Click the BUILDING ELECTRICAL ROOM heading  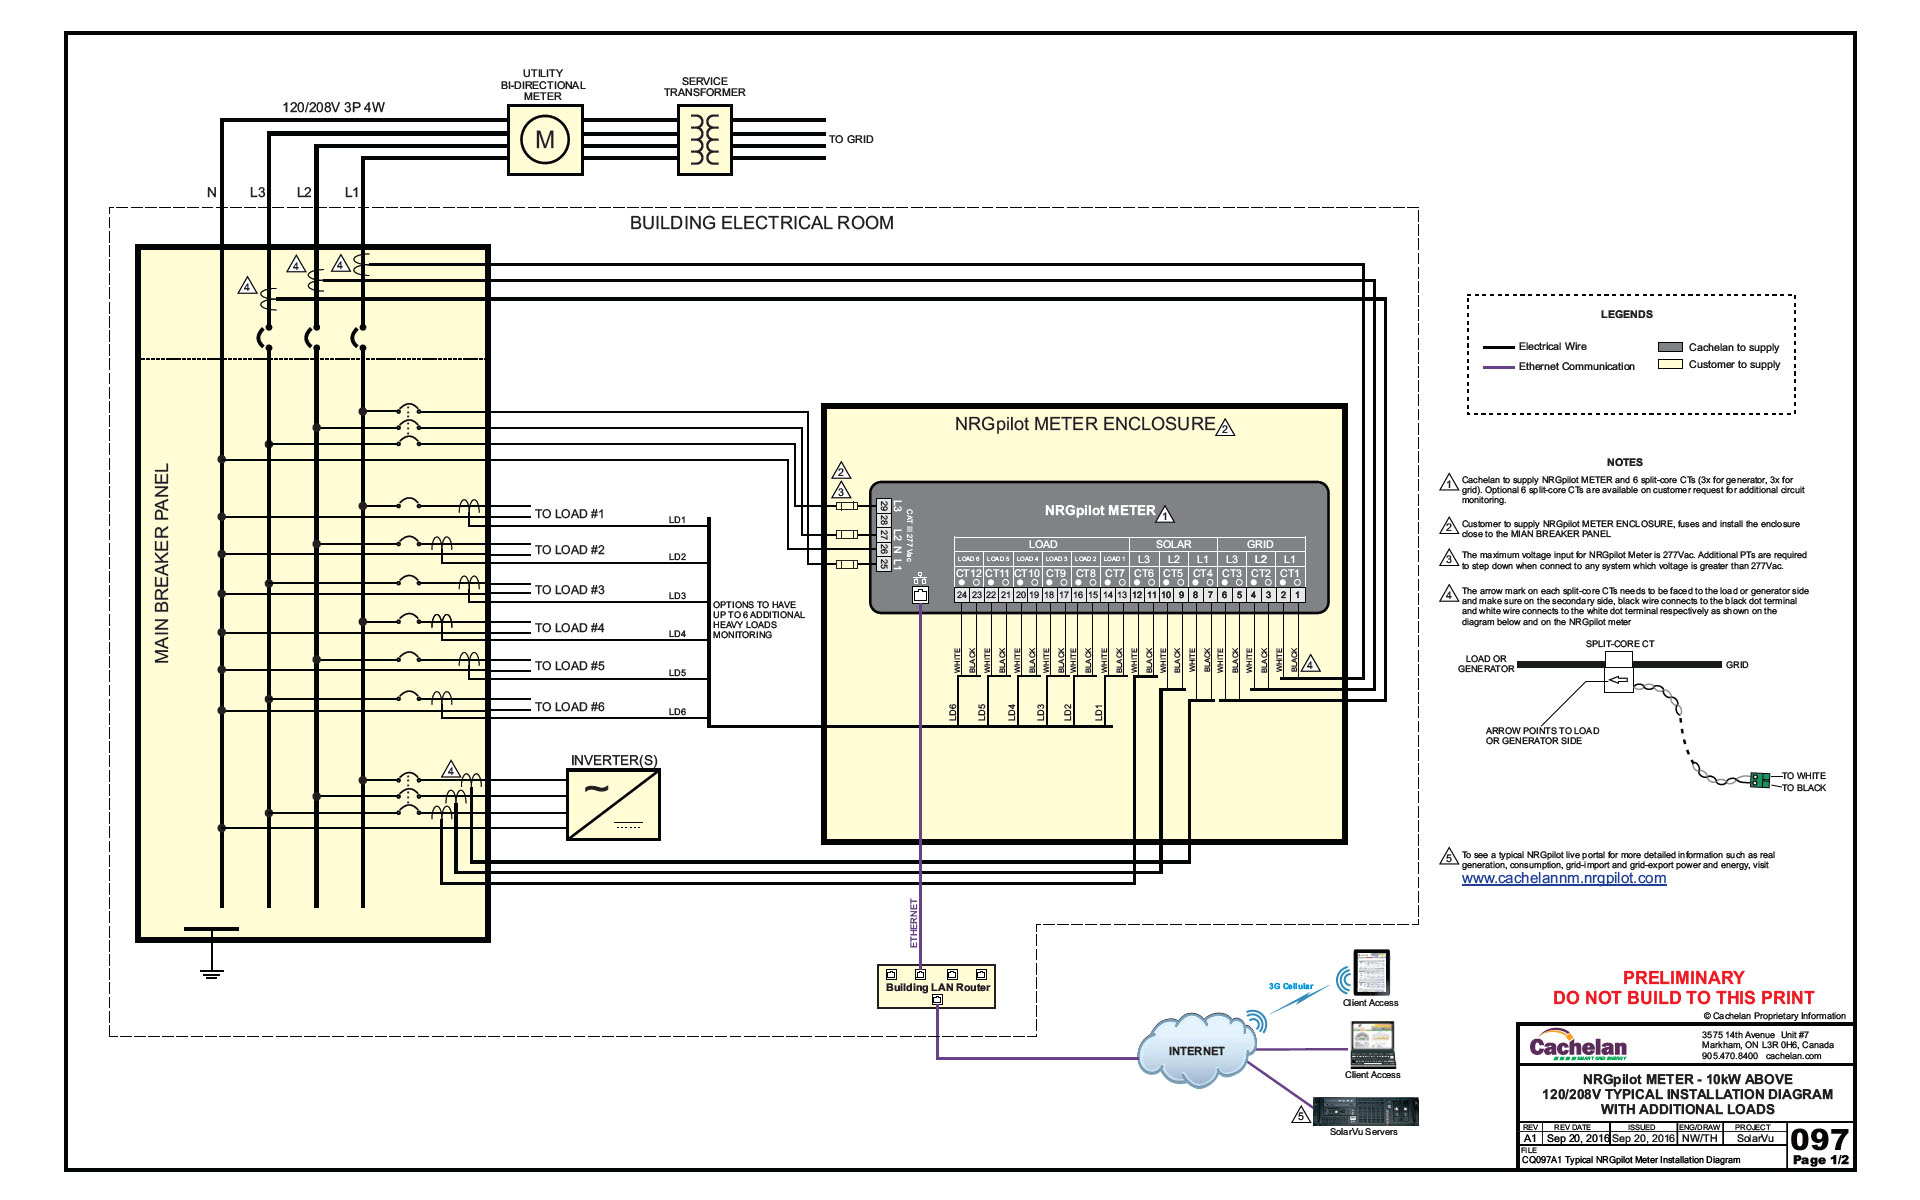coord(762,223)
